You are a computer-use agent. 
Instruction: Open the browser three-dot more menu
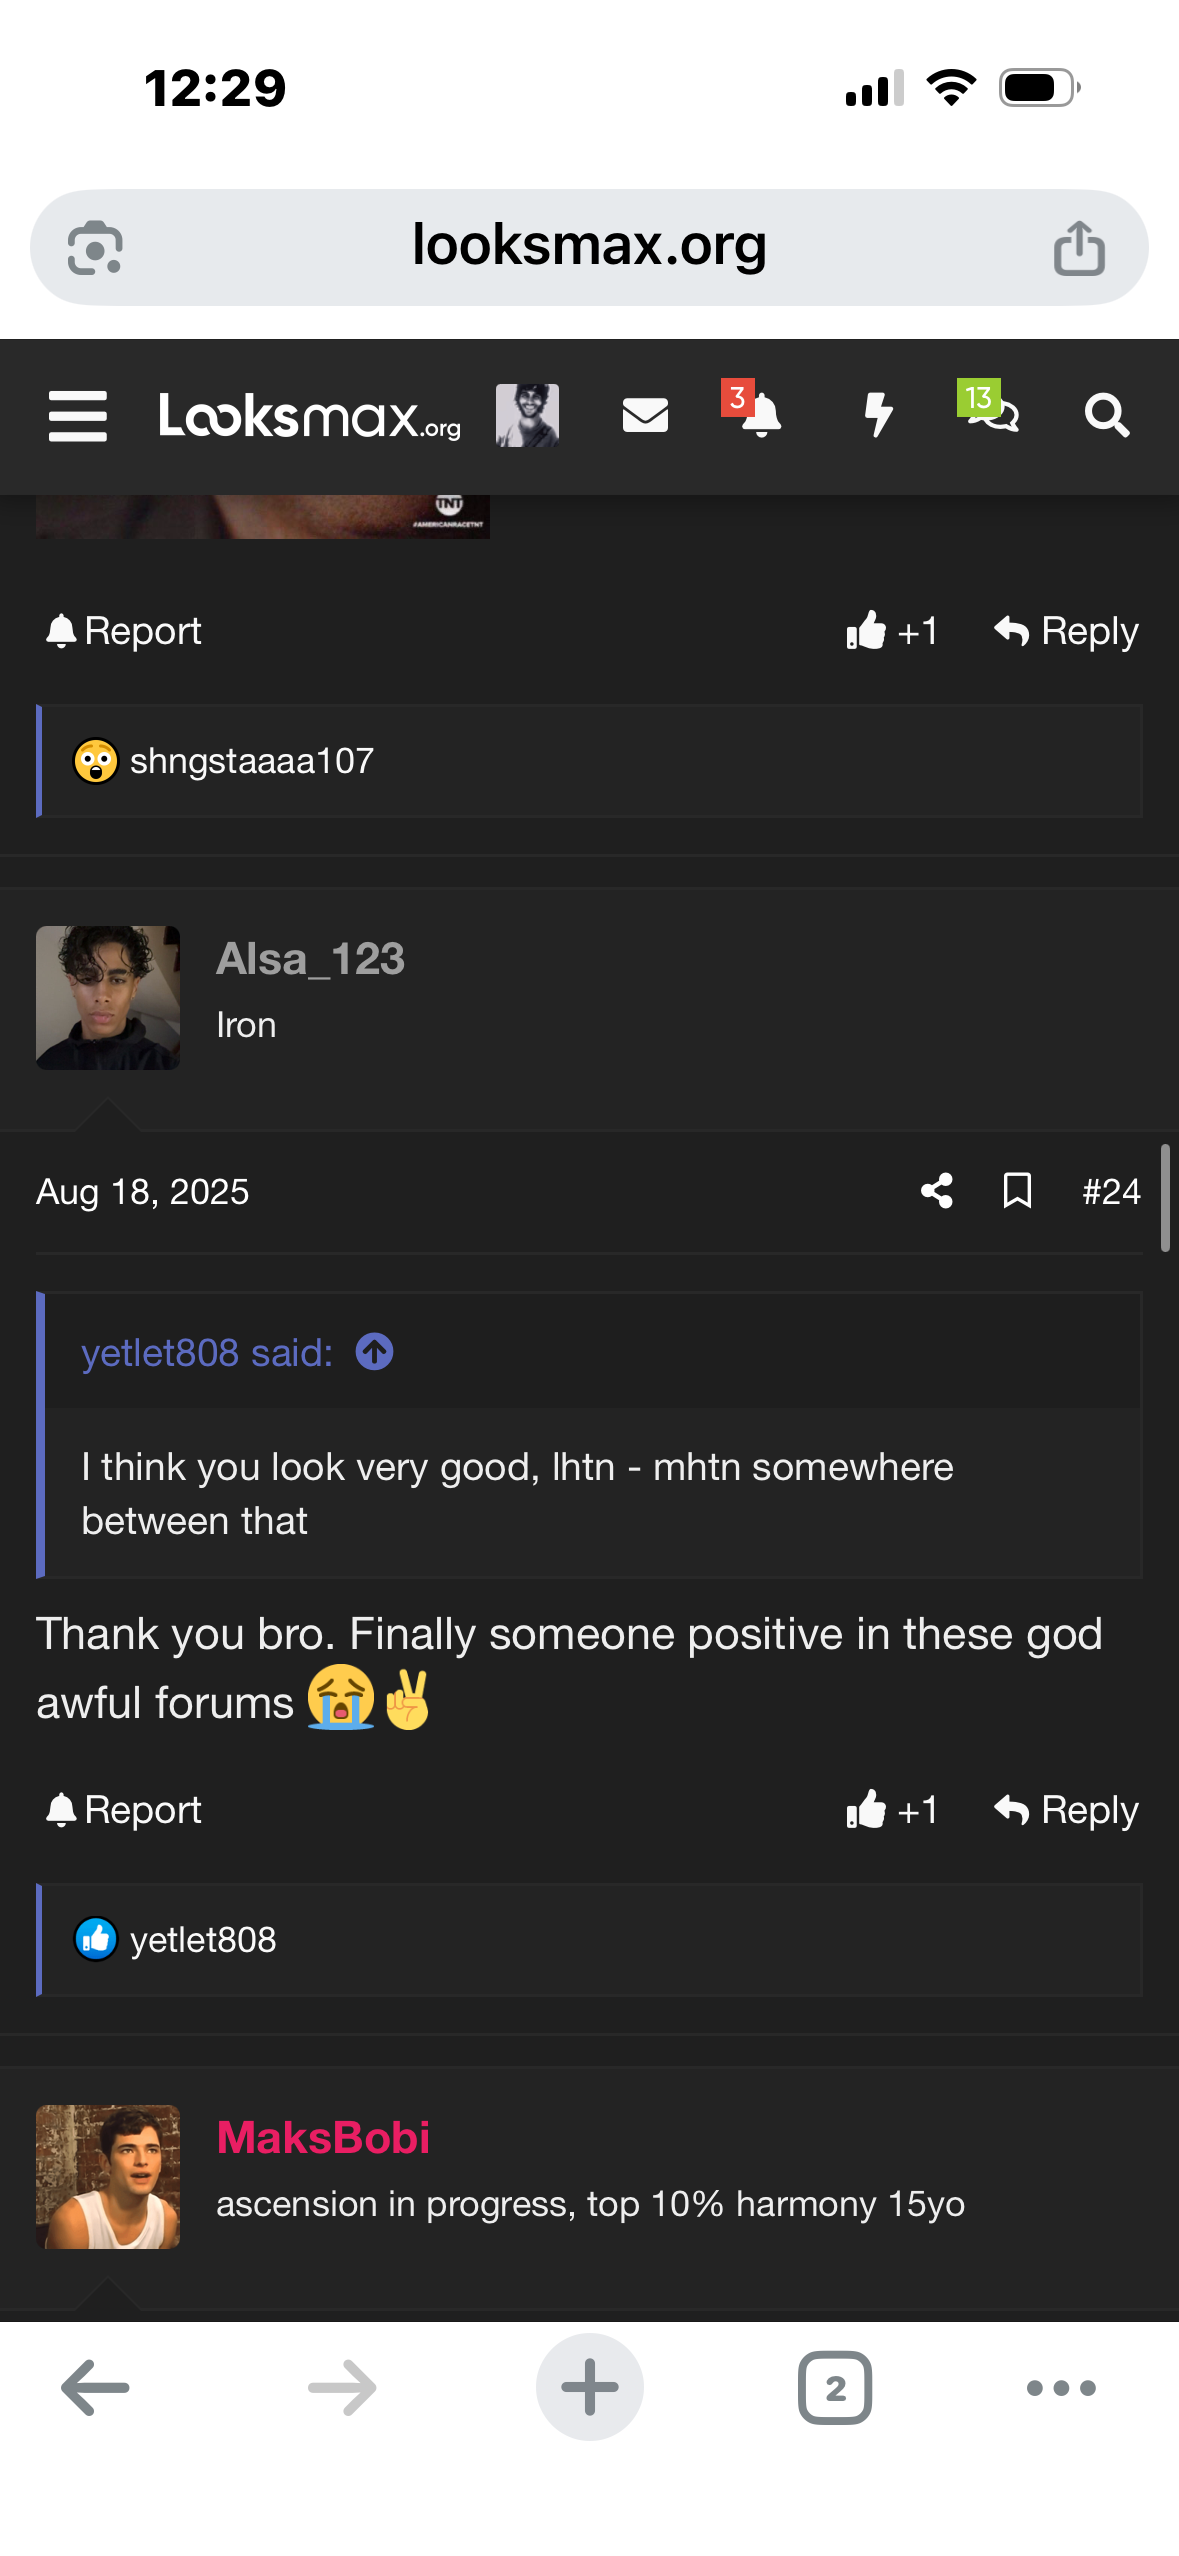point(1061,2388)
